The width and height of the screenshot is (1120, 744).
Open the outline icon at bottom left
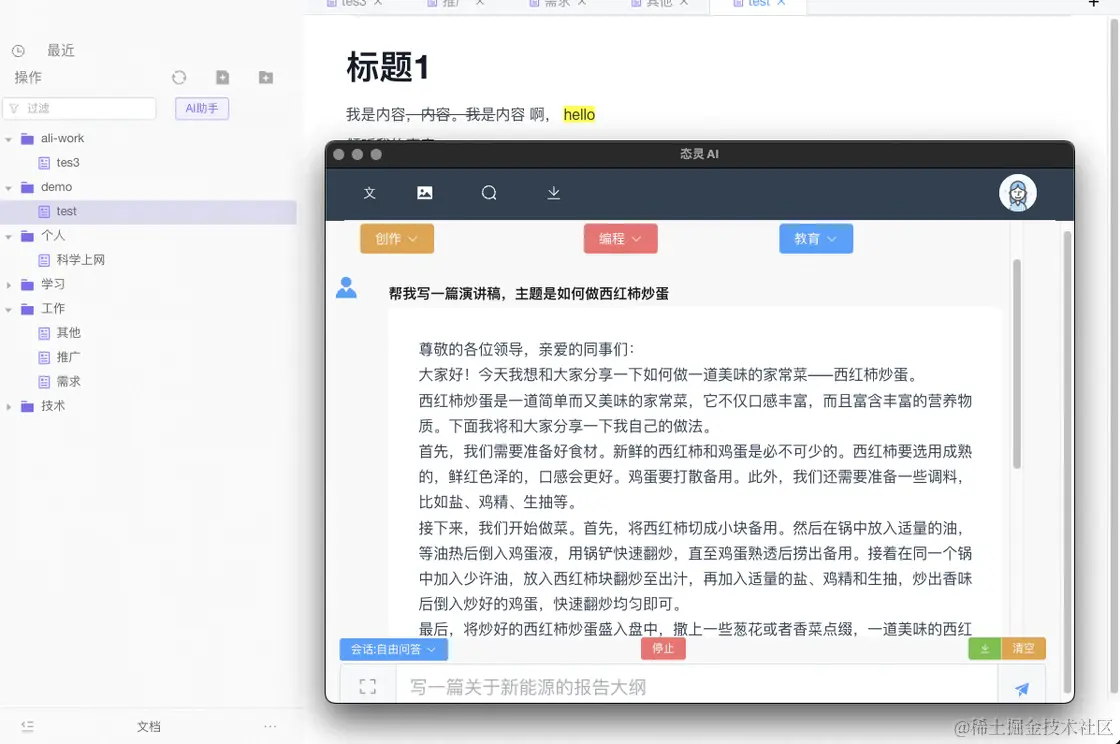click(27, 726)
